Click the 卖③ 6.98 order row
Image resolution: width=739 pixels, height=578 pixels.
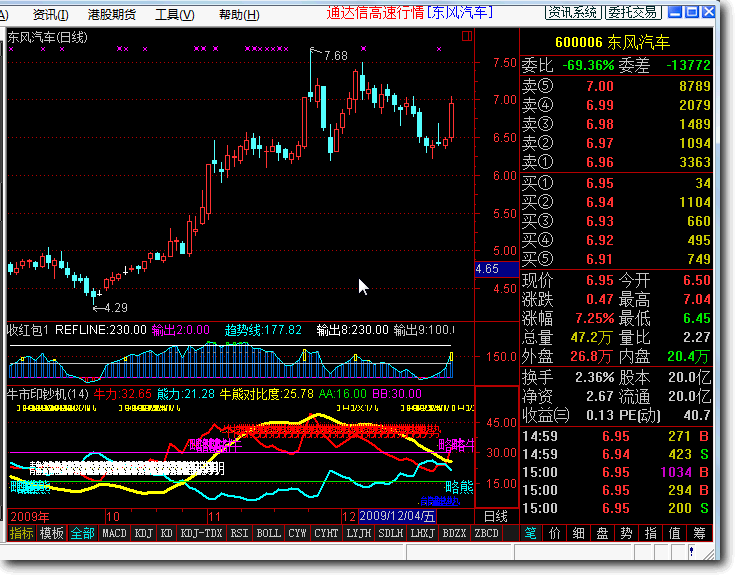(x=616, y=124)
